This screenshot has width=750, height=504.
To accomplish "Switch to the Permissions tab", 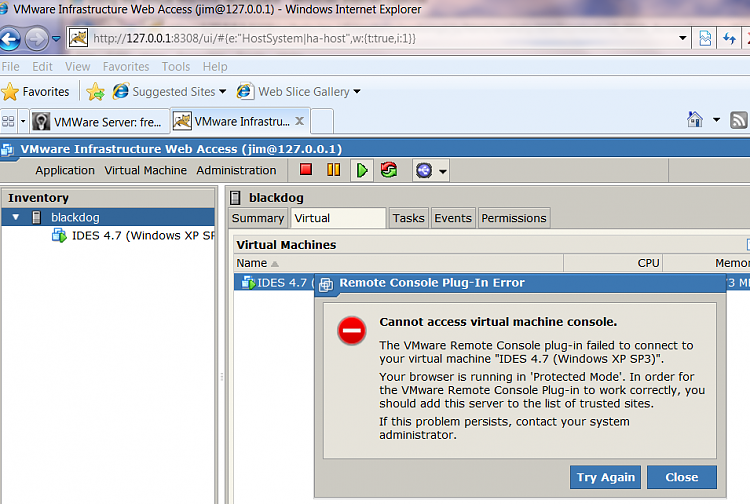I will pyautogui.click(x=514, y=218).
